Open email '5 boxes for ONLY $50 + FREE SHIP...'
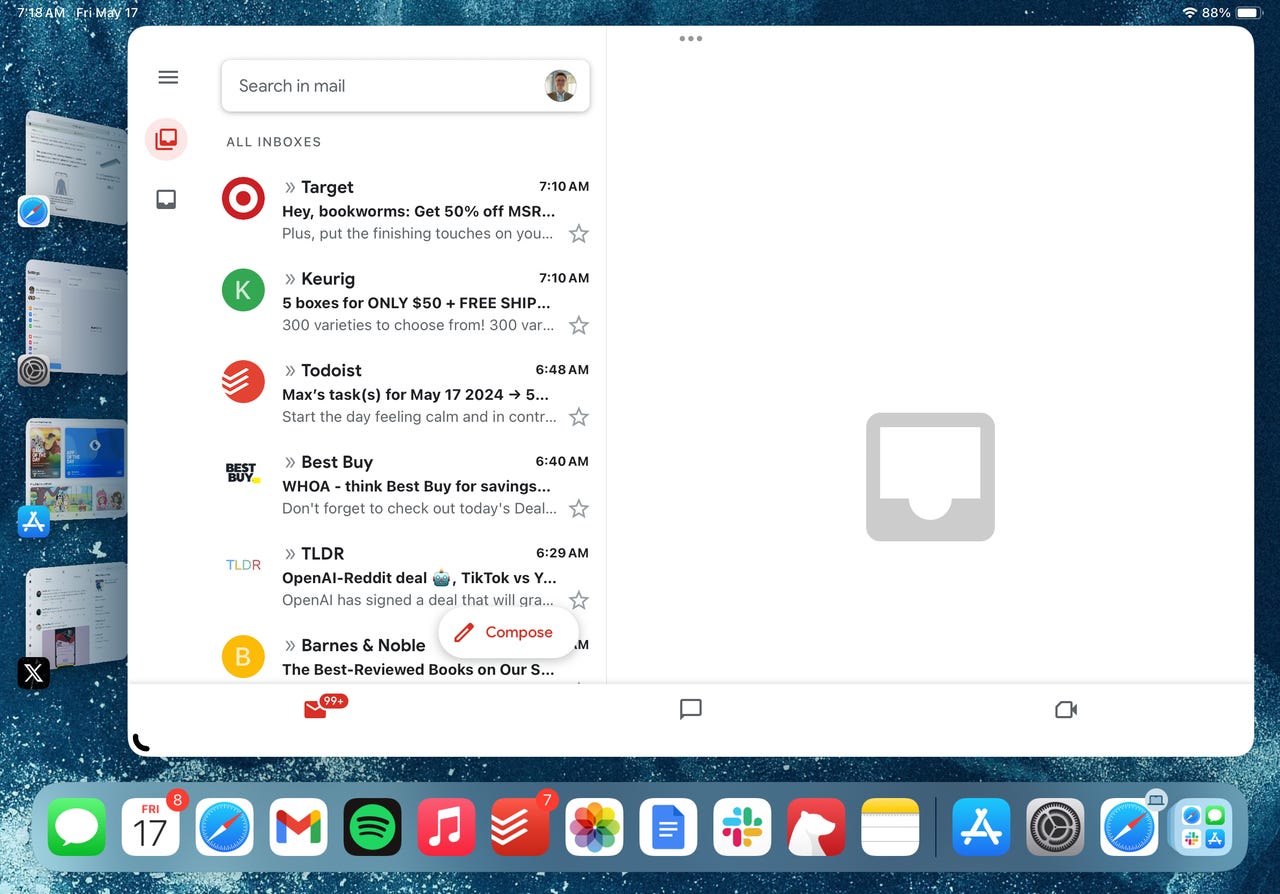This screenshot has height=894, width=1280. coord(416,303)
